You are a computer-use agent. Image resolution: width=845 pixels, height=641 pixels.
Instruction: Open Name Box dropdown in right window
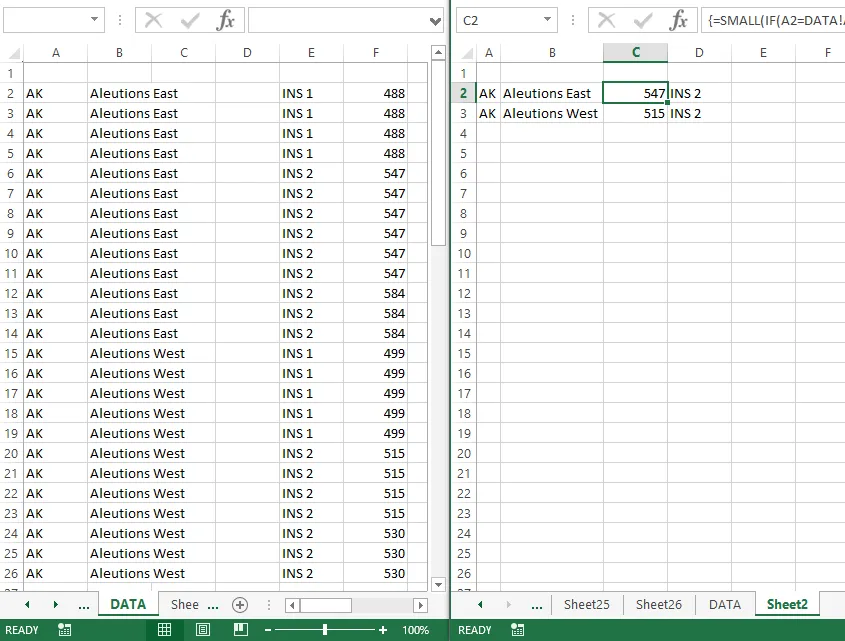[x=548, y=19]
